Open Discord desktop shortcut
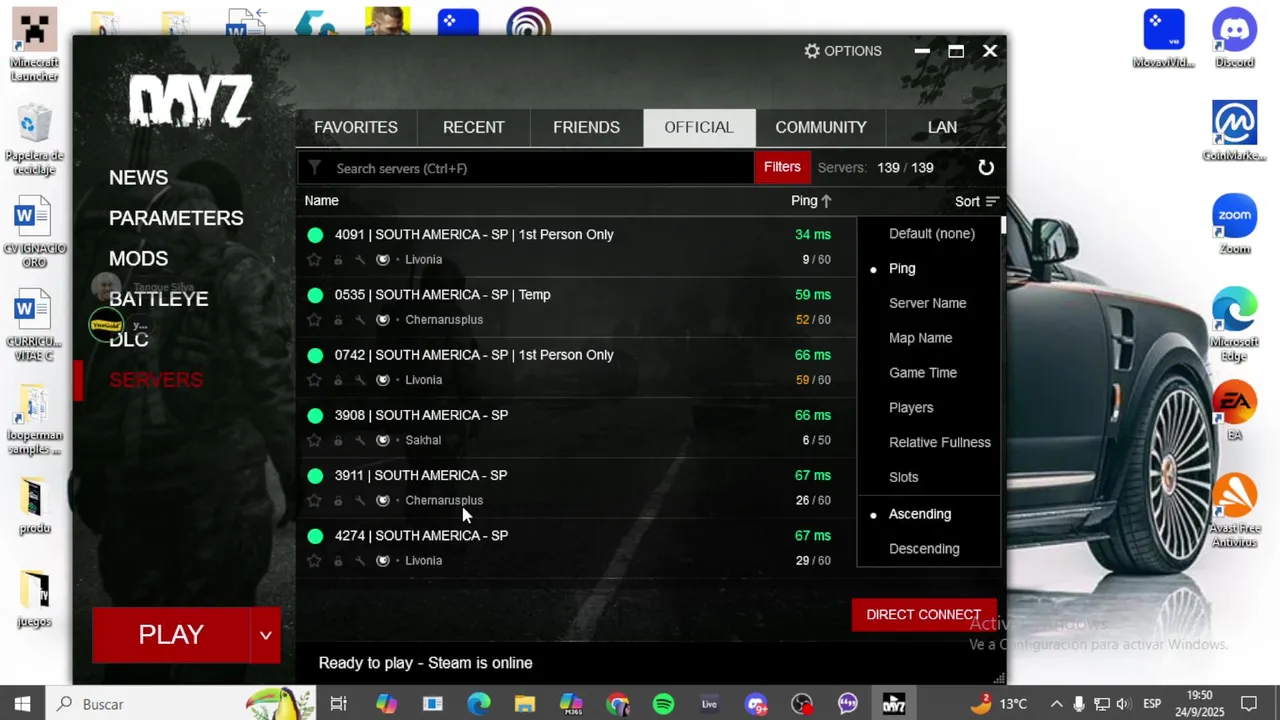The width and height of the screenshot is (1280, 720). (1234, 38)
